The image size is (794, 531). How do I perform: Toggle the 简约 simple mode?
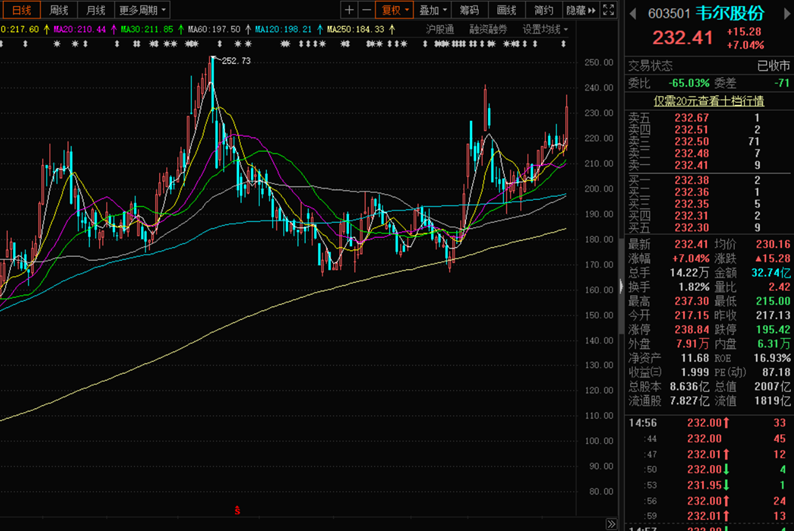pos(543,10)
